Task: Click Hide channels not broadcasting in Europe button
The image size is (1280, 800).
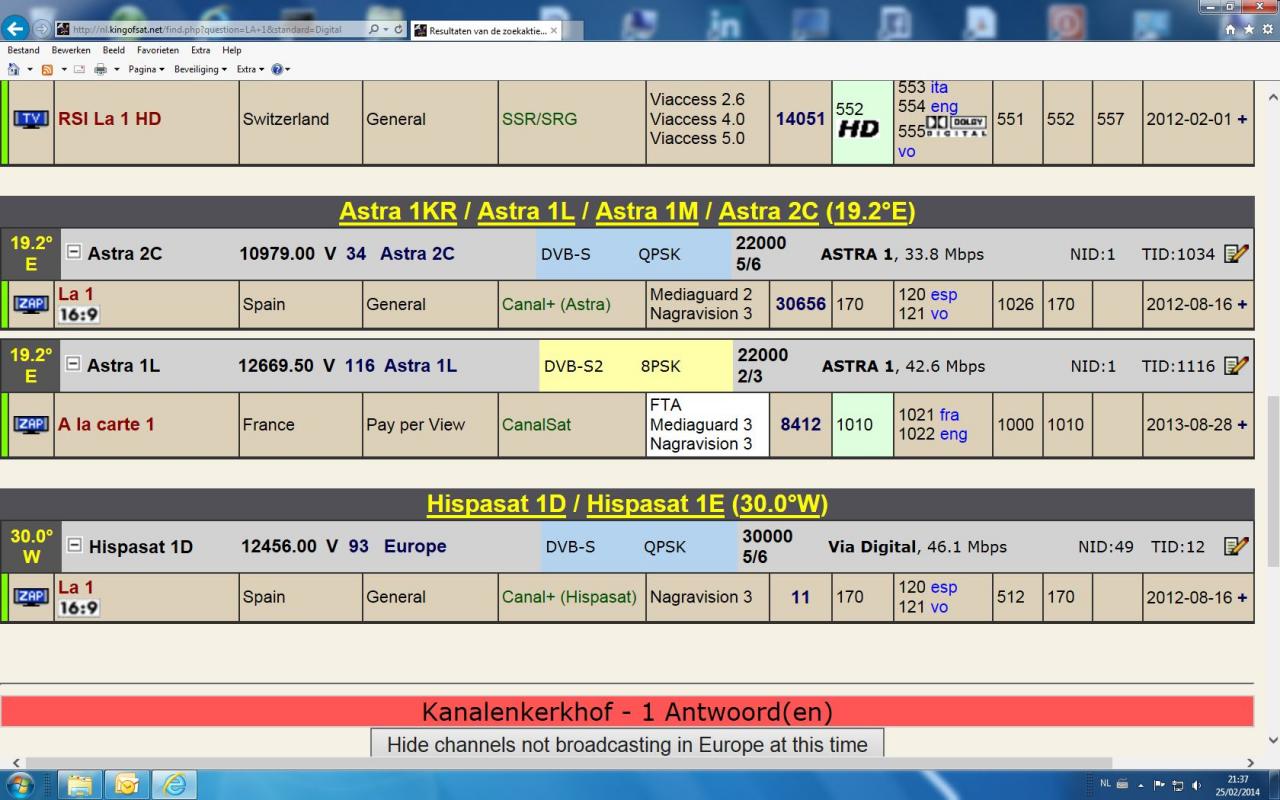Action: 627,744
